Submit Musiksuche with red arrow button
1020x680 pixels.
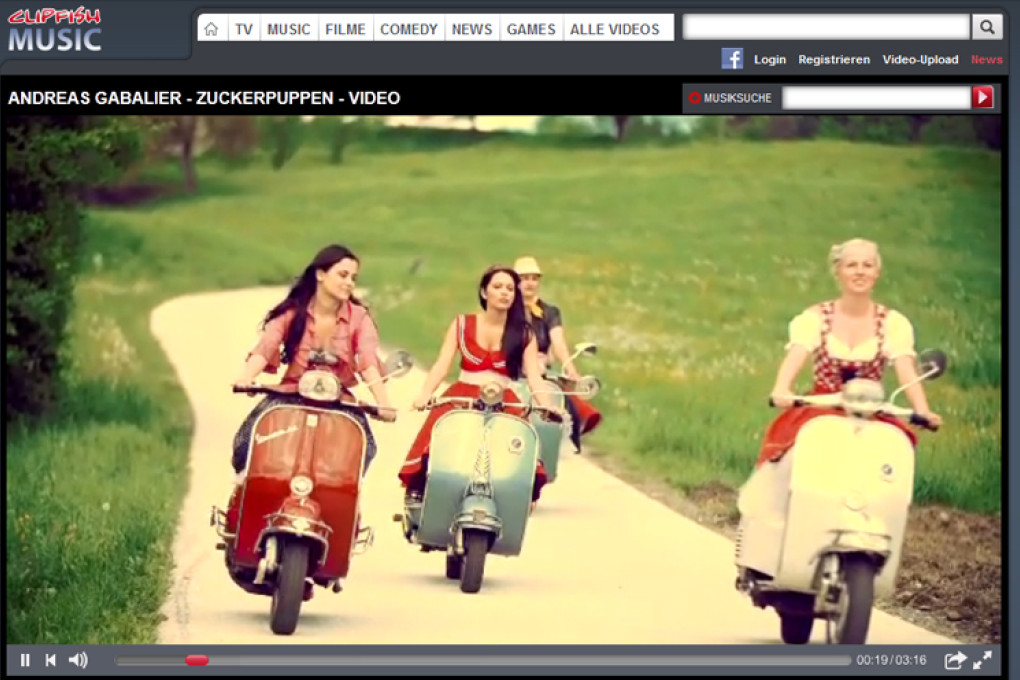click(983, 98)
